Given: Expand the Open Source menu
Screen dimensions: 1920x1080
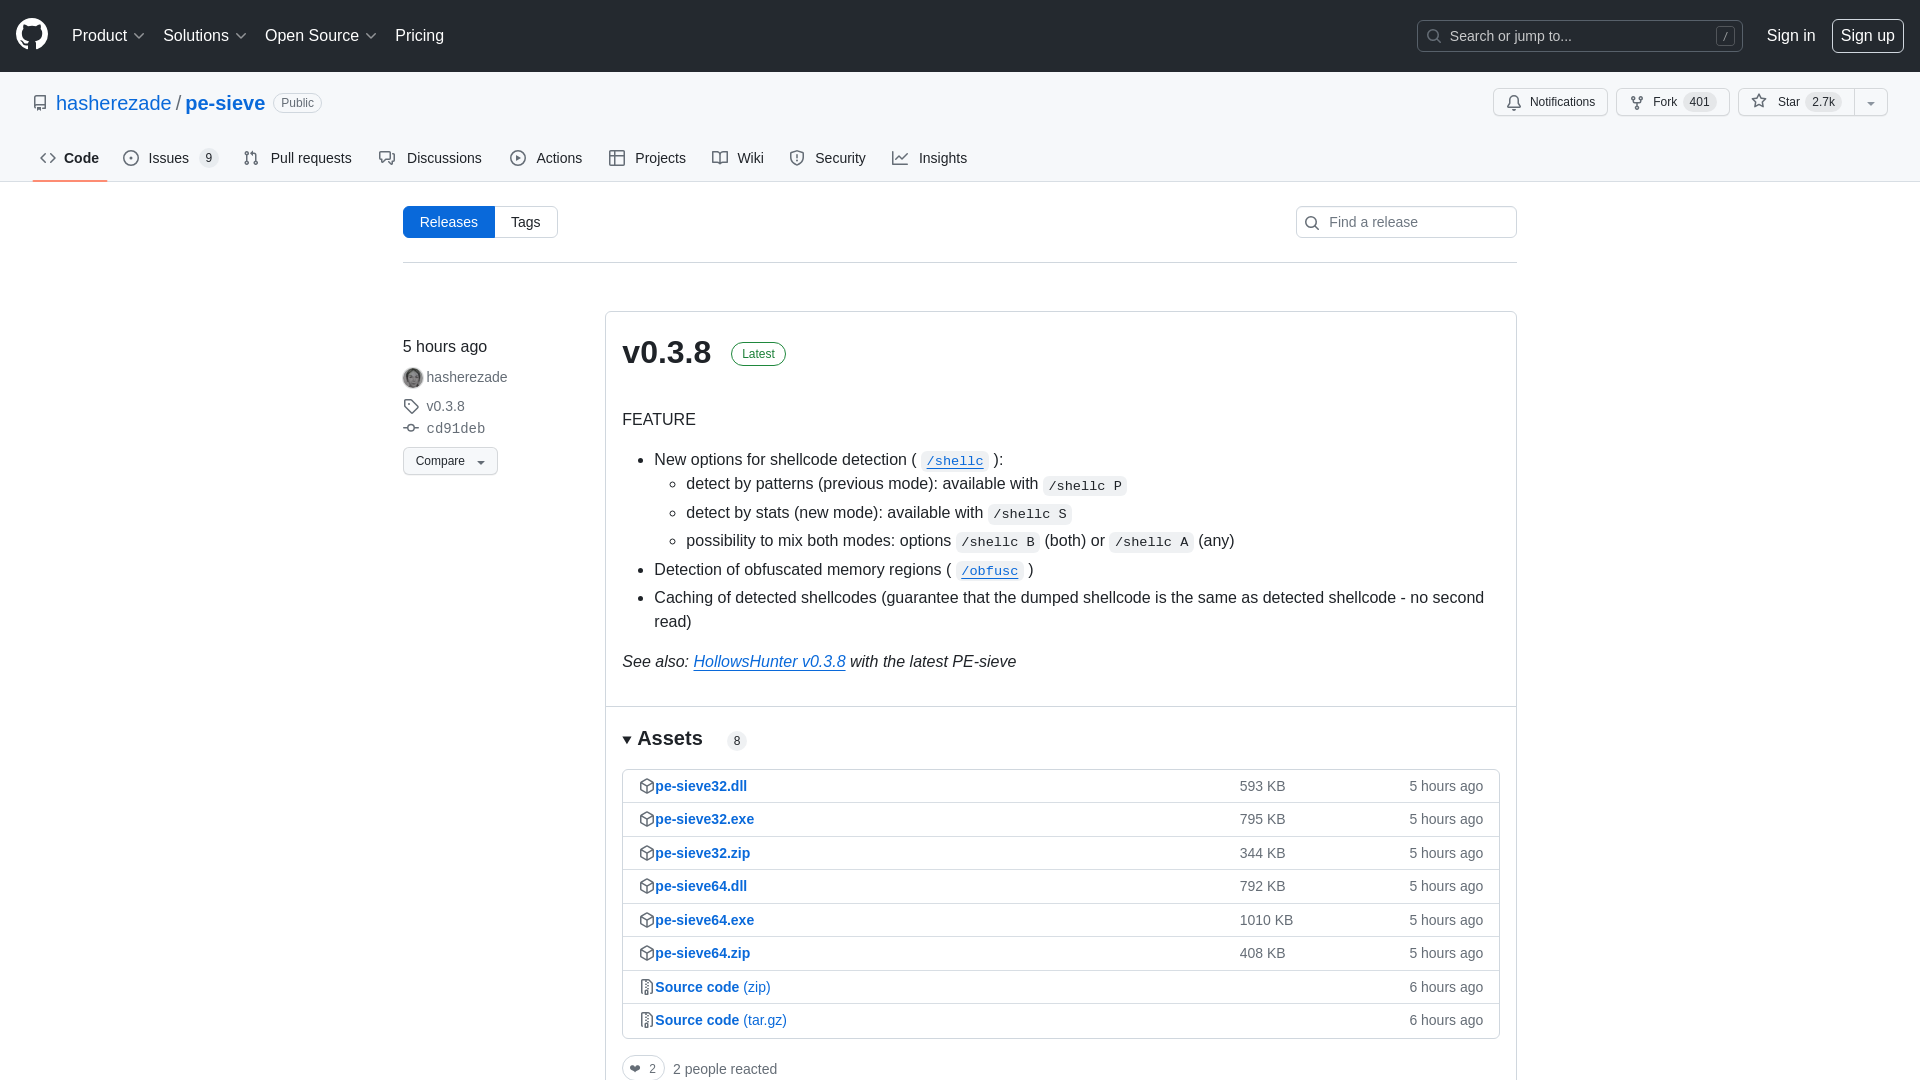Looking at the screenshot, I should [320, 36].
